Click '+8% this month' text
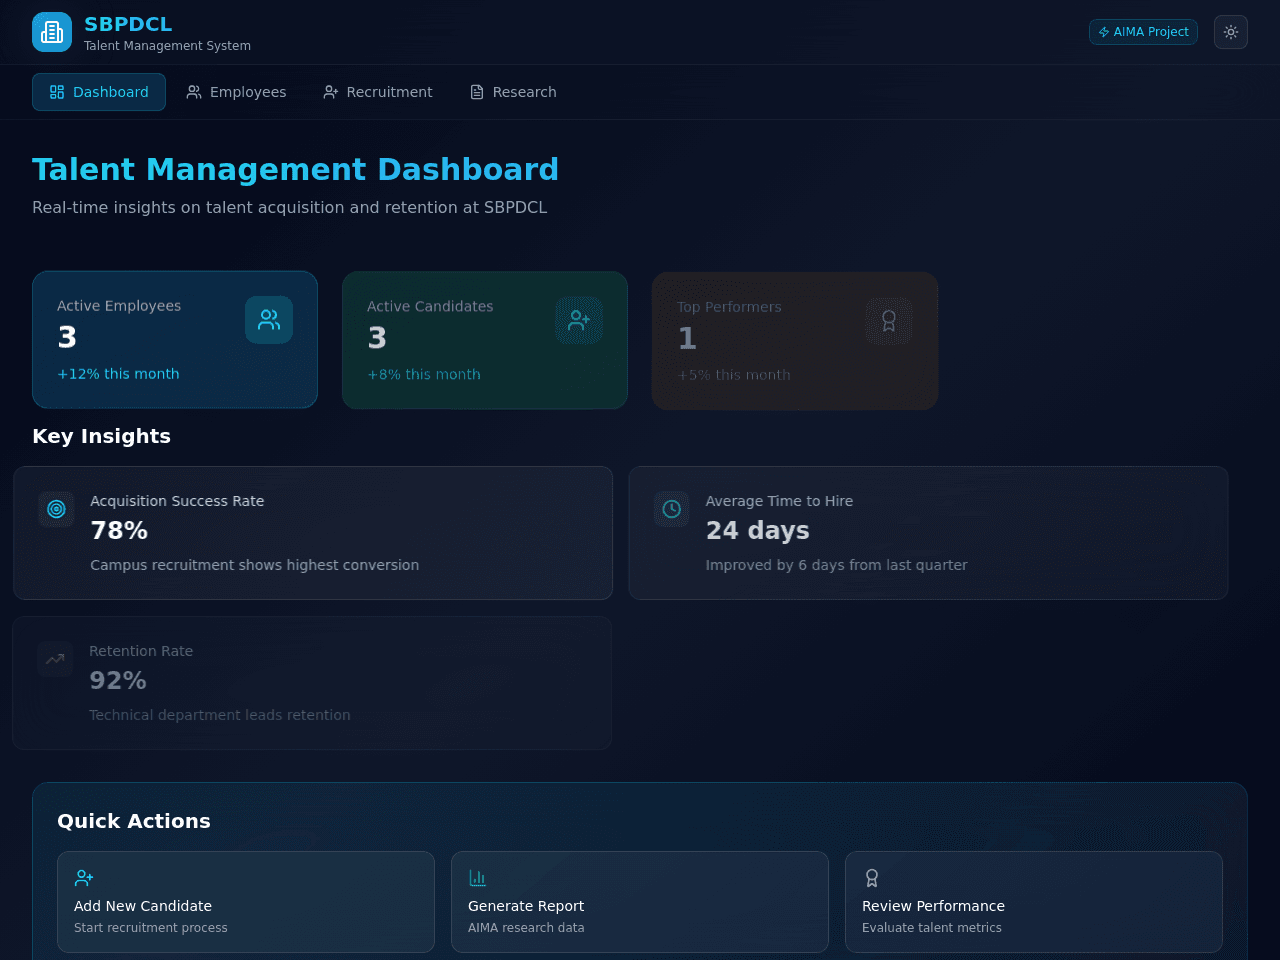The image size is (1280, 960). point(424,375)
